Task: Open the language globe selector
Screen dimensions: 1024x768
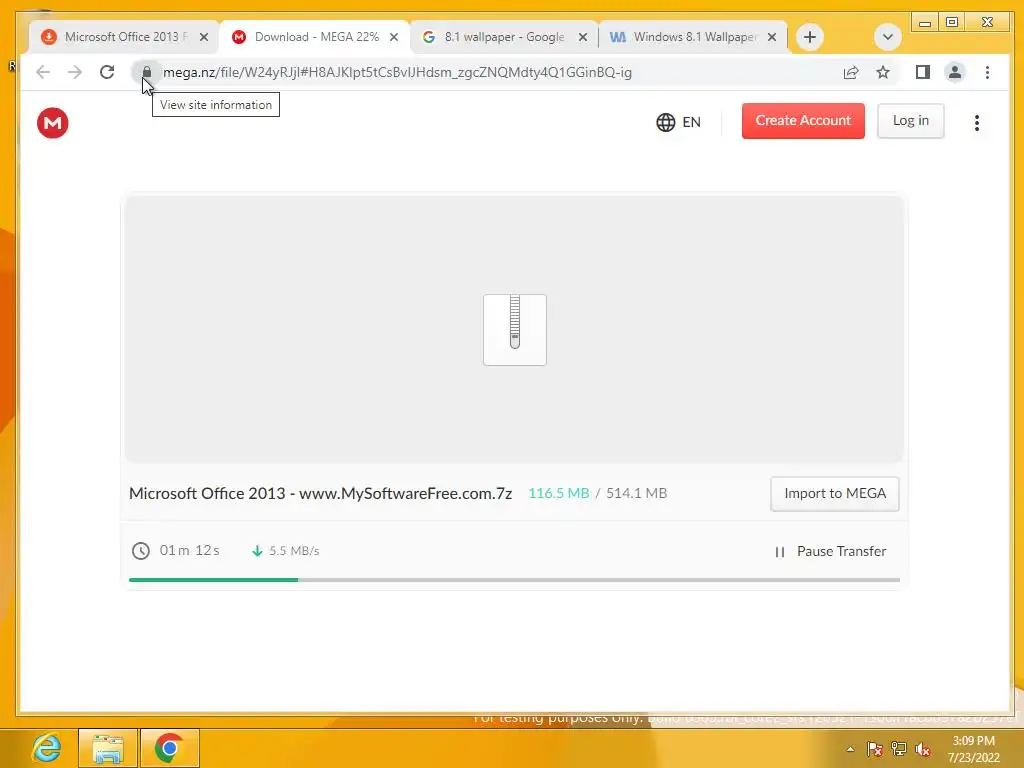Action: (x=678, y=122)
